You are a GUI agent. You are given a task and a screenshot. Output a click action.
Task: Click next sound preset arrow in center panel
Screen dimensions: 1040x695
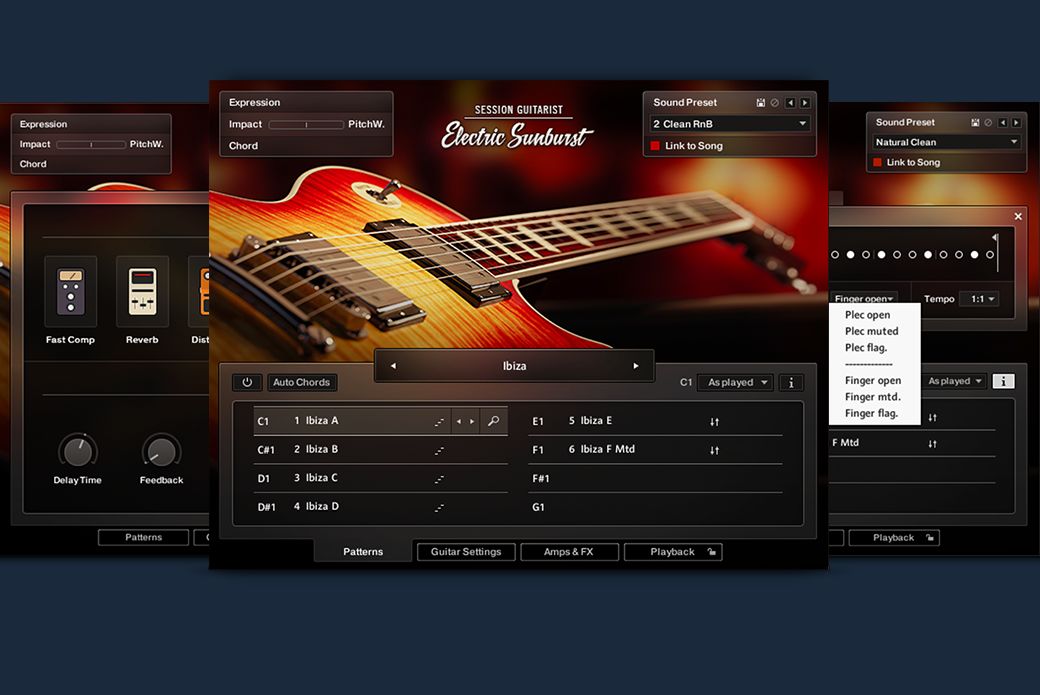pyautogui.click(x=805, y=103)
